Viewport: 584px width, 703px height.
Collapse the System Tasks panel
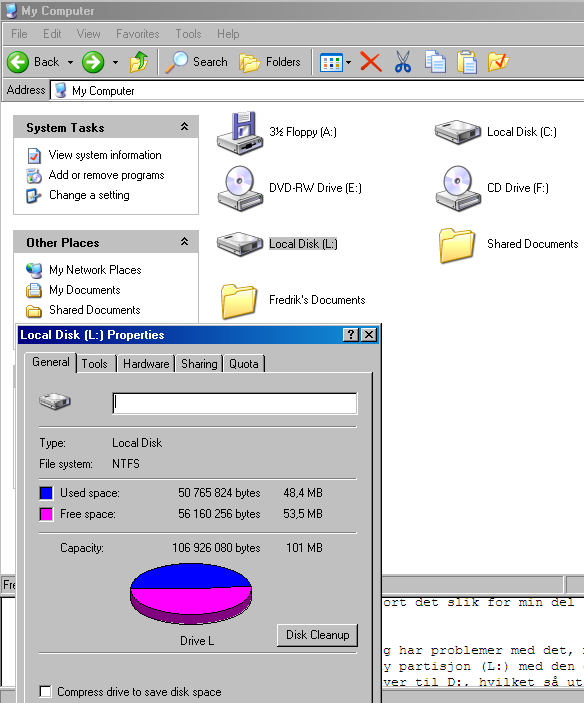click(x=184, y=127)
